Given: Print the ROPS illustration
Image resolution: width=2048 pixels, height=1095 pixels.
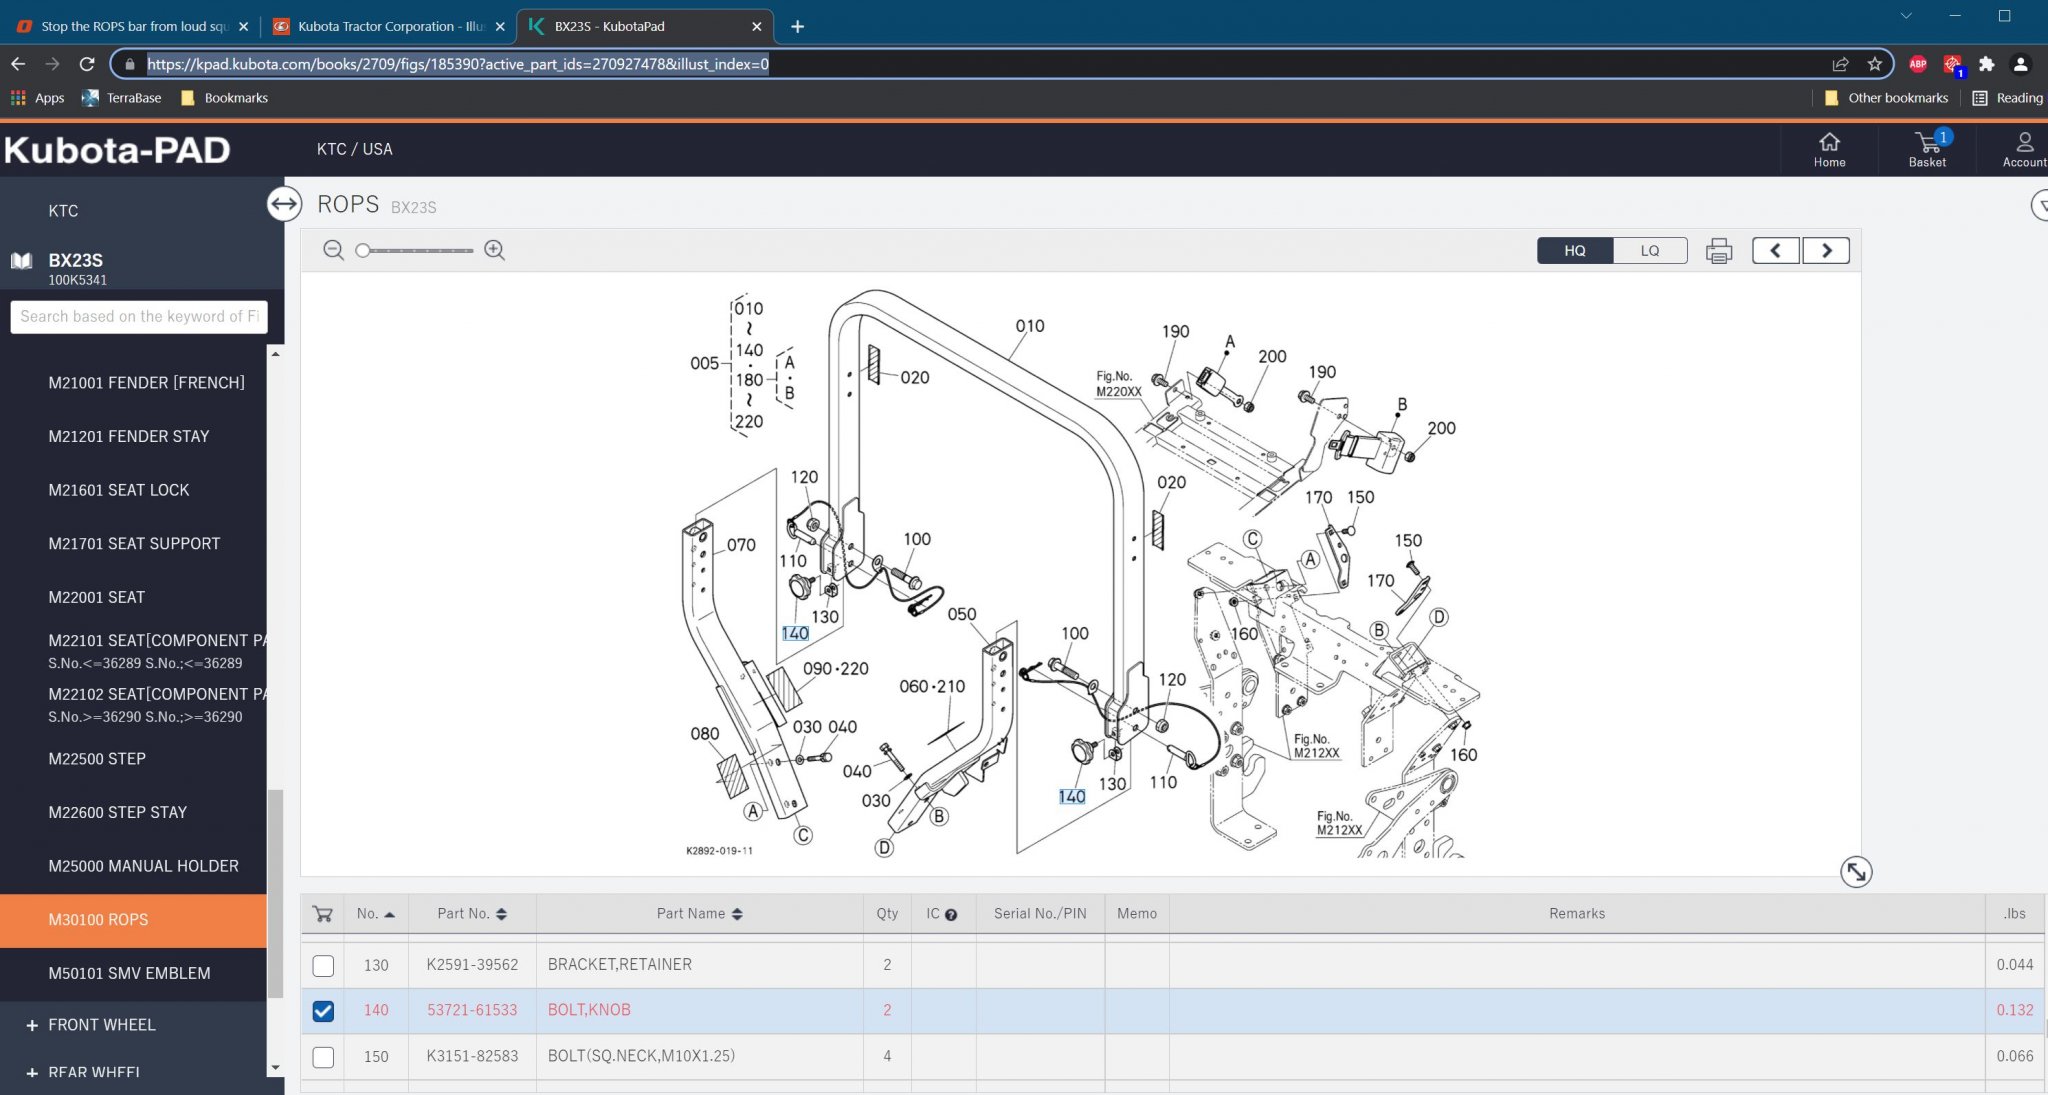Looking at the screenshot, I should [x=1718, y=251].
